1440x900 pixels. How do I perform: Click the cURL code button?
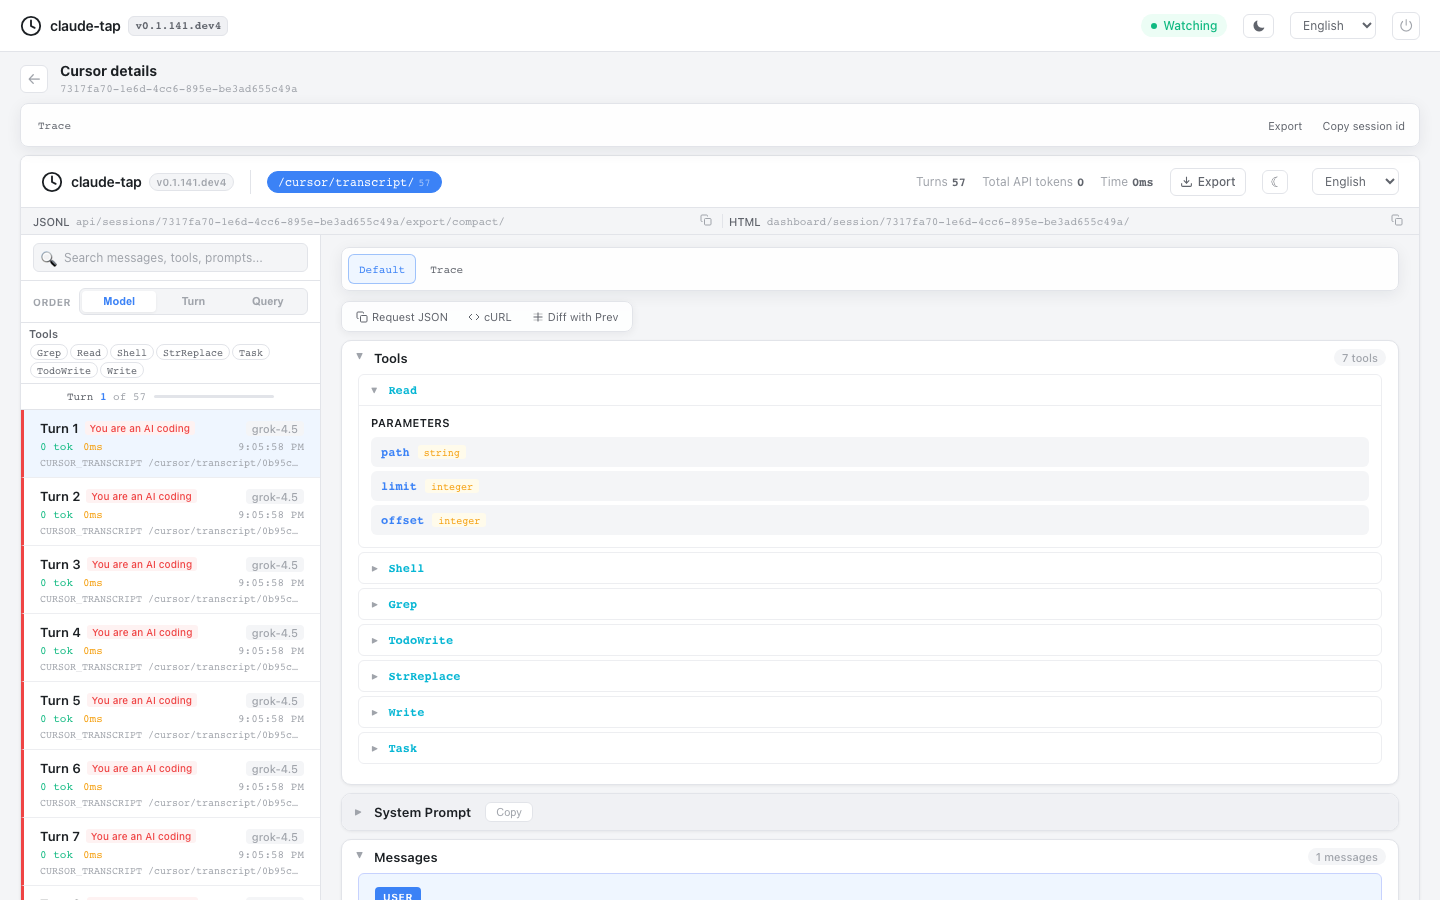tap(490, 317)
